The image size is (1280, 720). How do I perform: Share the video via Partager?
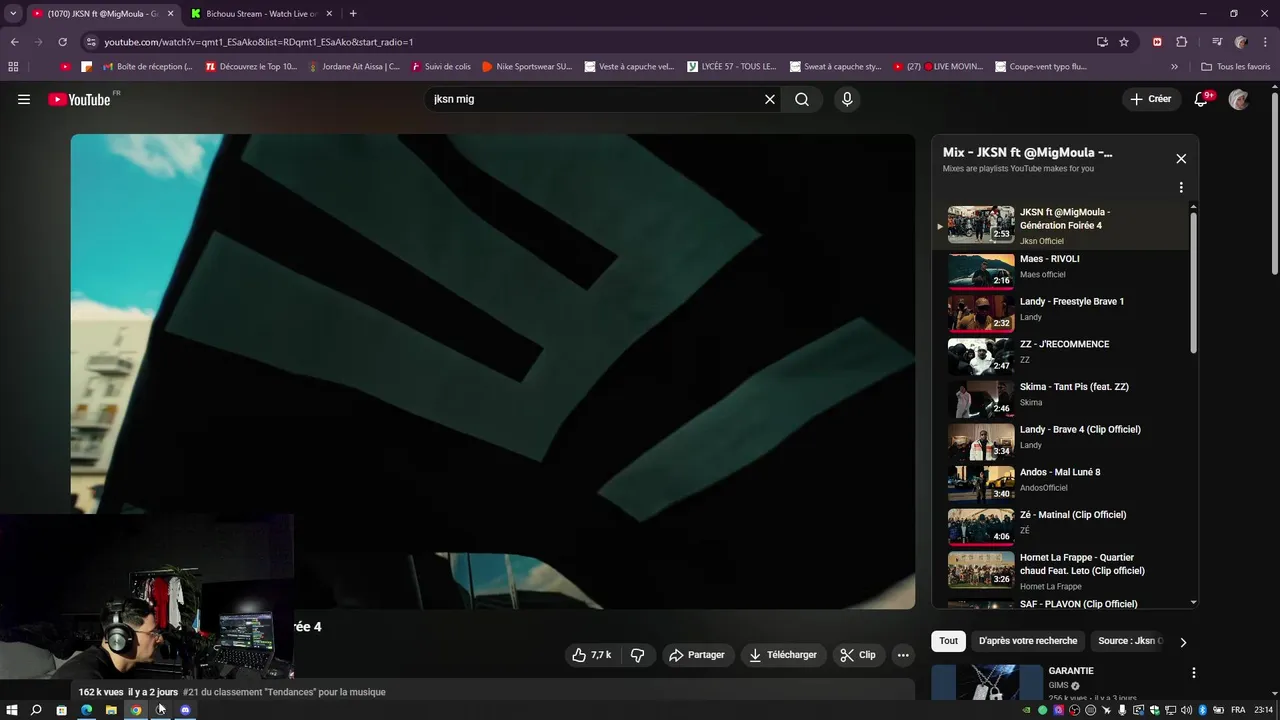point(697,655)
